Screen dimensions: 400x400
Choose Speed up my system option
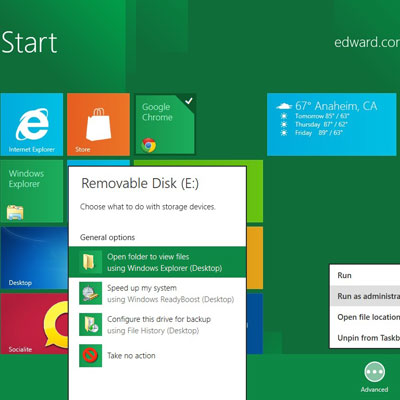(157, 293)
